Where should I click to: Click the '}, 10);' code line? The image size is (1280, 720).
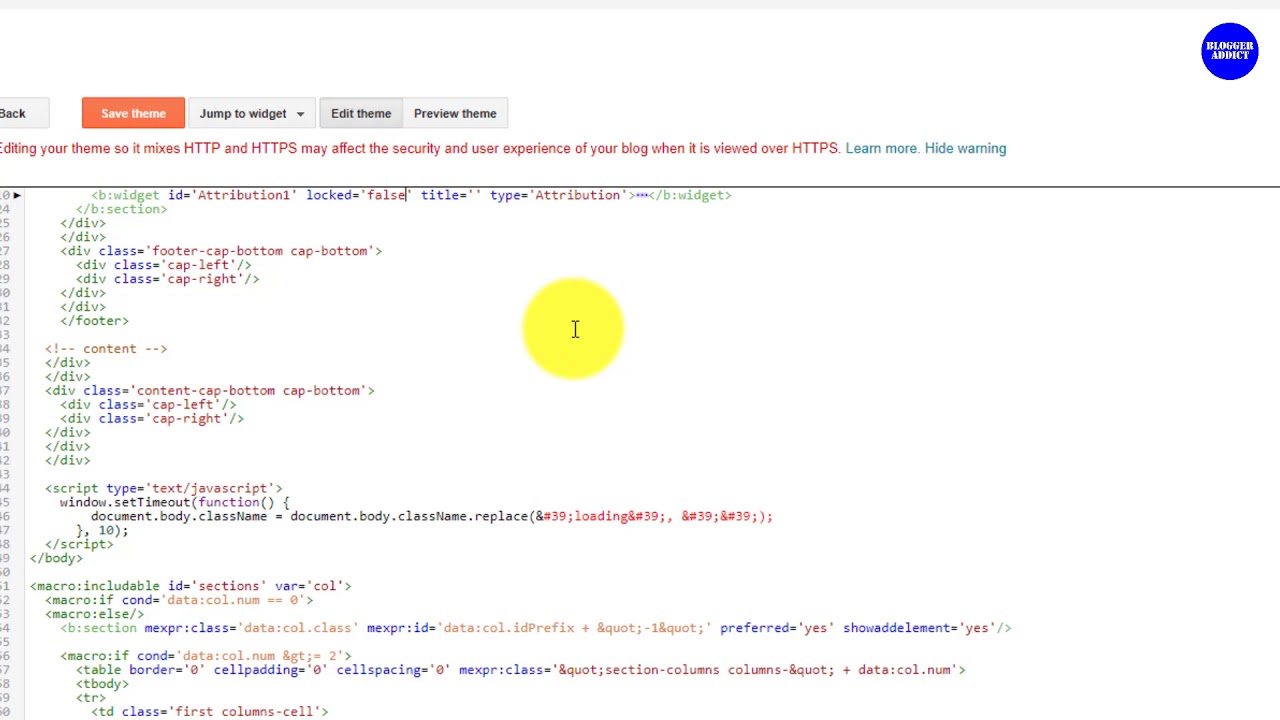click(x=102, y=531)
